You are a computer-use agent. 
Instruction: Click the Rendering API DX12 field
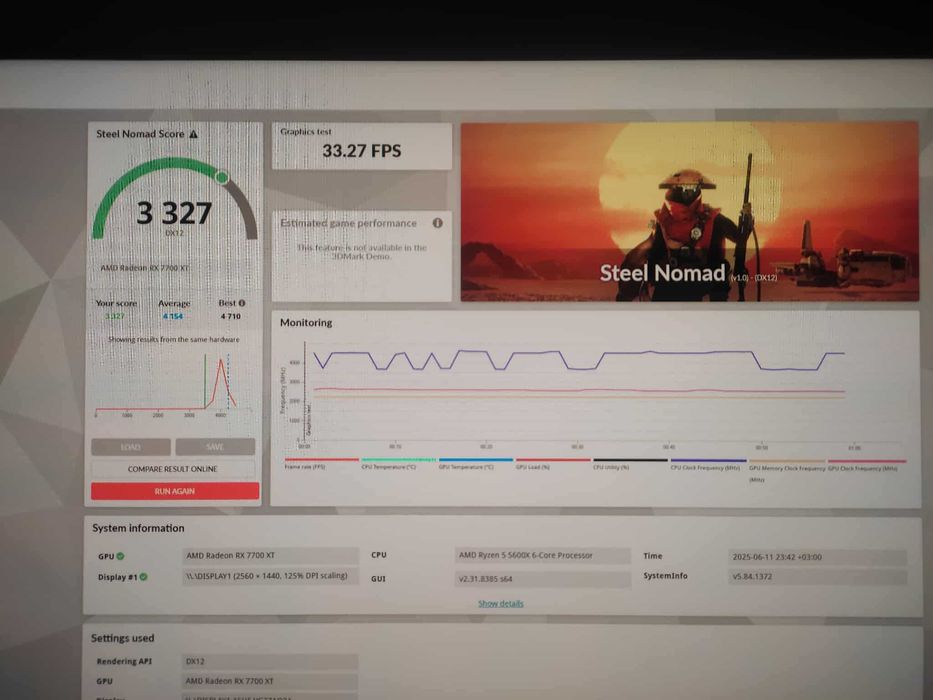270,661
